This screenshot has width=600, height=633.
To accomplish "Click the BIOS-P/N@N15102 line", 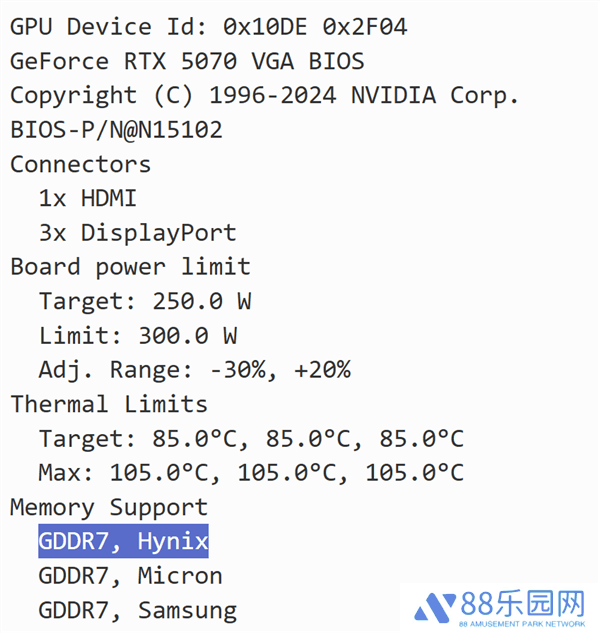I will 116,130.
